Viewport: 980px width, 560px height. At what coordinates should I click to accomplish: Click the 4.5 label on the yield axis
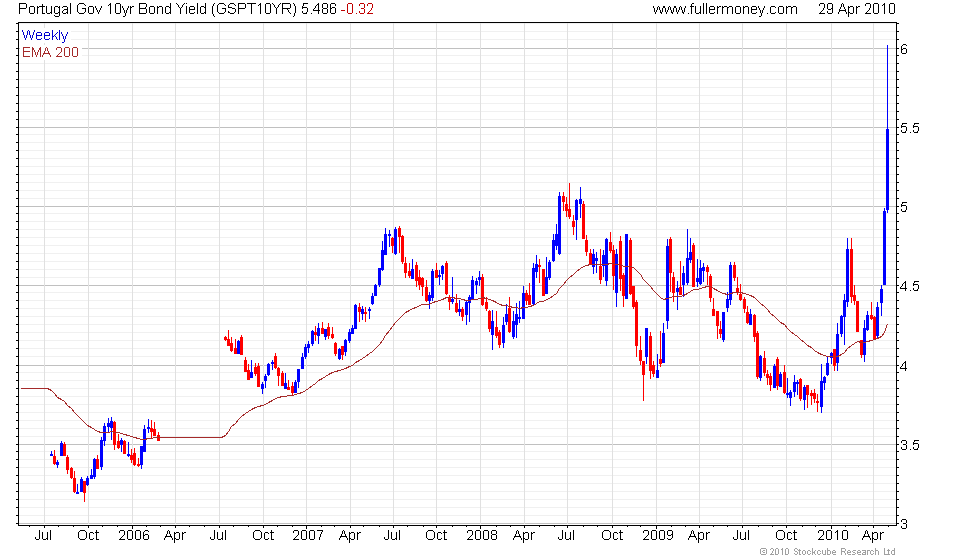click(910, 286)
